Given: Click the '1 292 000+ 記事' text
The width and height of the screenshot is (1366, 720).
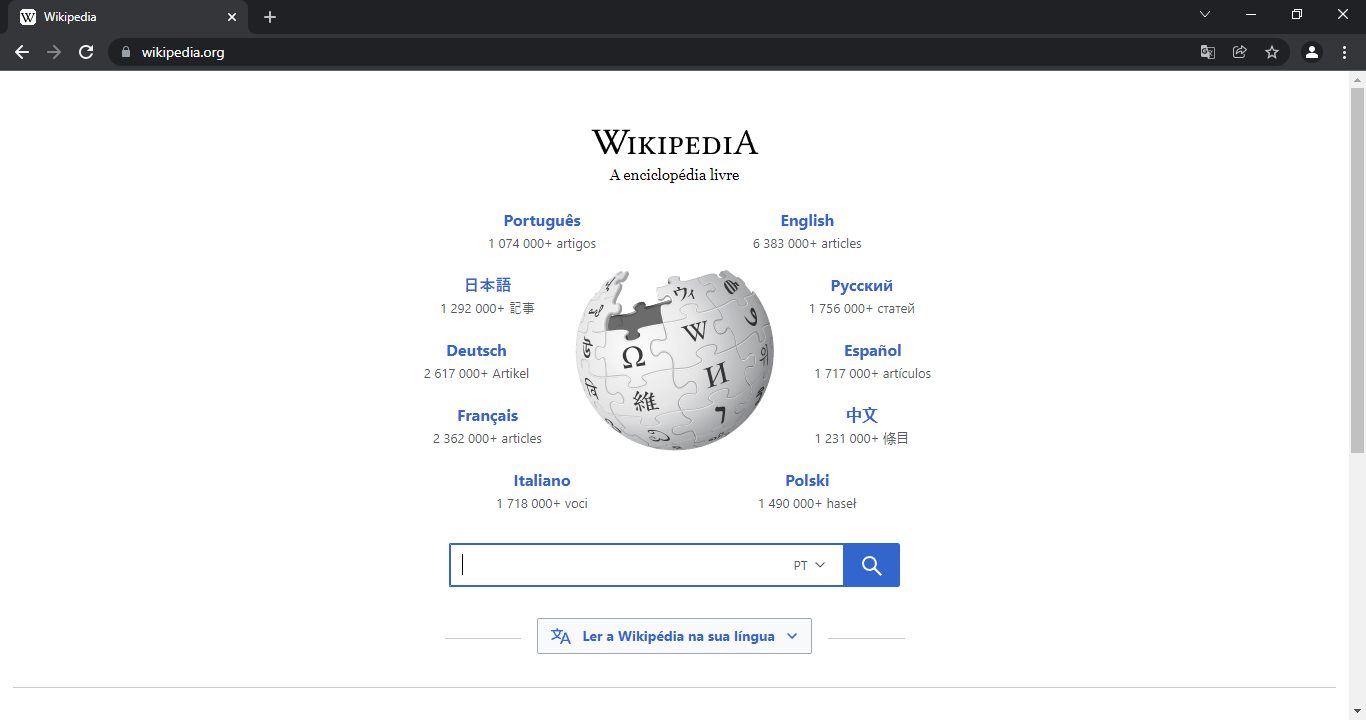Looking at the screenshot, I should point(488,309).
